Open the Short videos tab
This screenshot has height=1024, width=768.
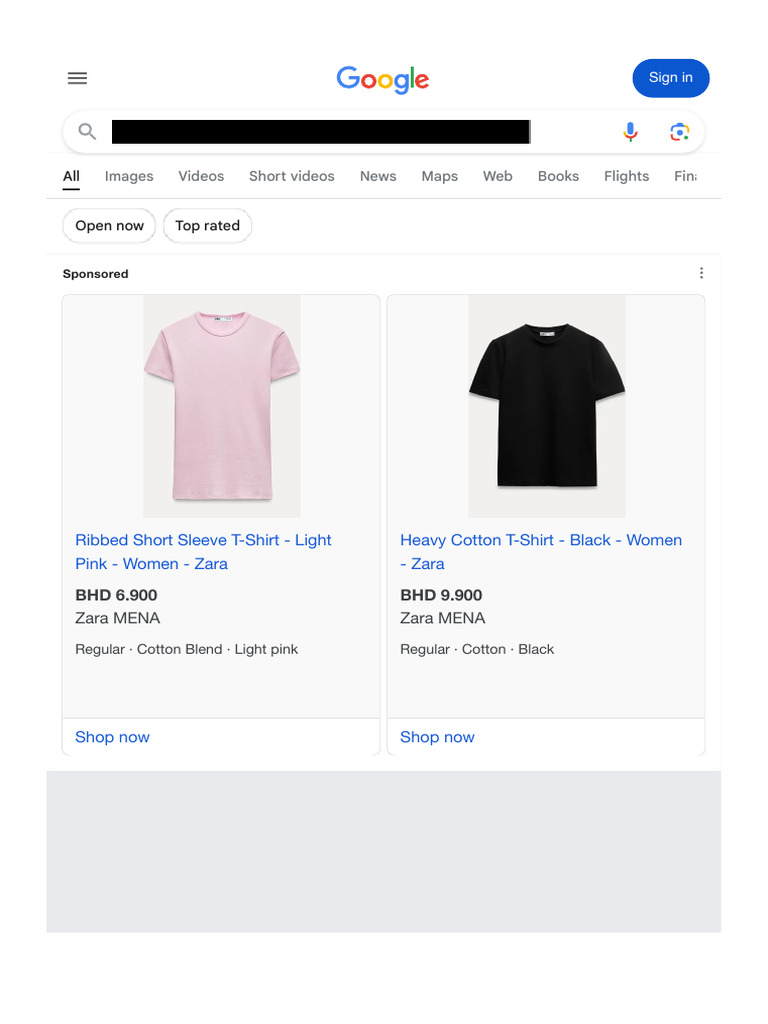tap(292, 176)
